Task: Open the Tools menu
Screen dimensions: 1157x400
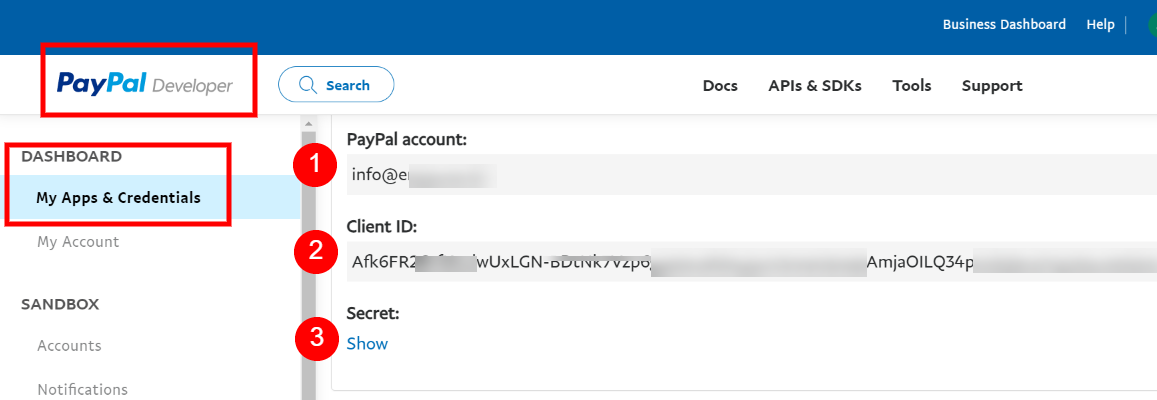Action: (x=911, y=86)
